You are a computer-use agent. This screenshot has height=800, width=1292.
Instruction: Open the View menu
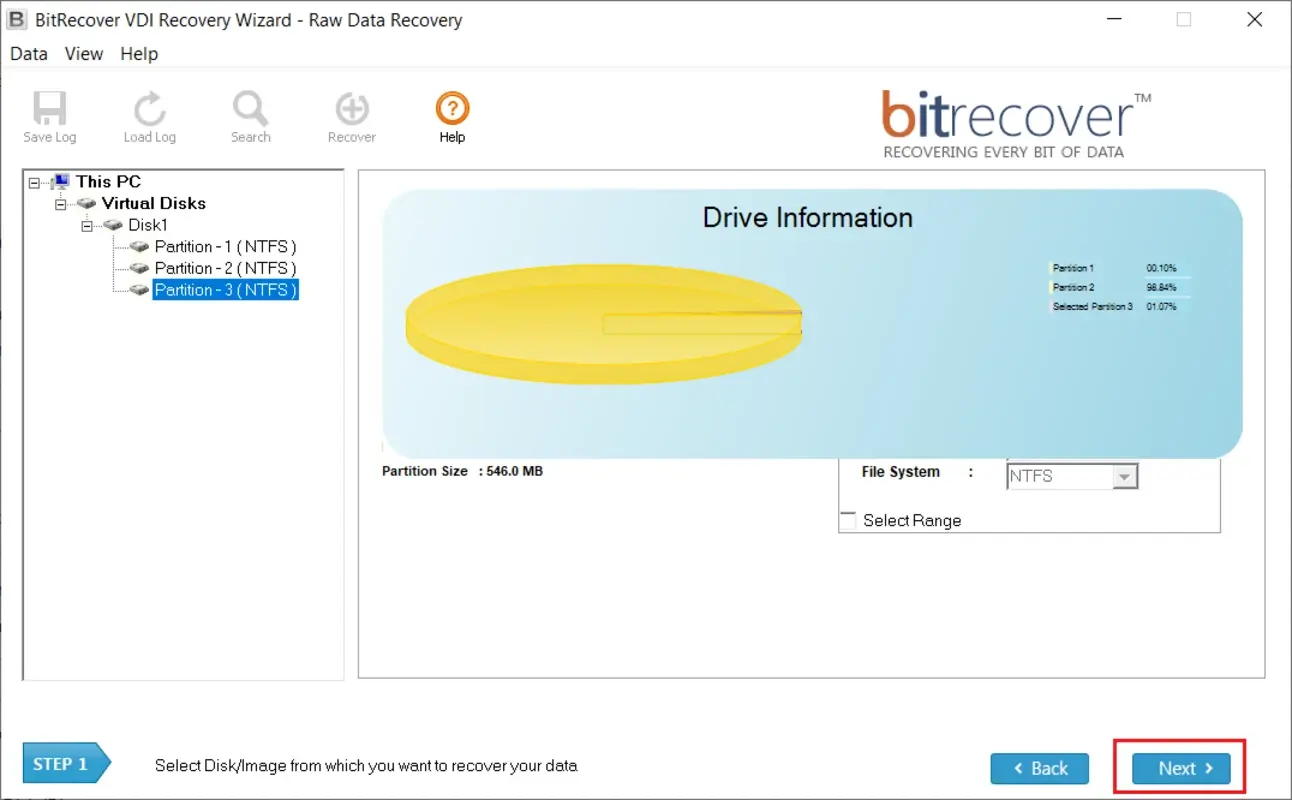coord(83,54)
